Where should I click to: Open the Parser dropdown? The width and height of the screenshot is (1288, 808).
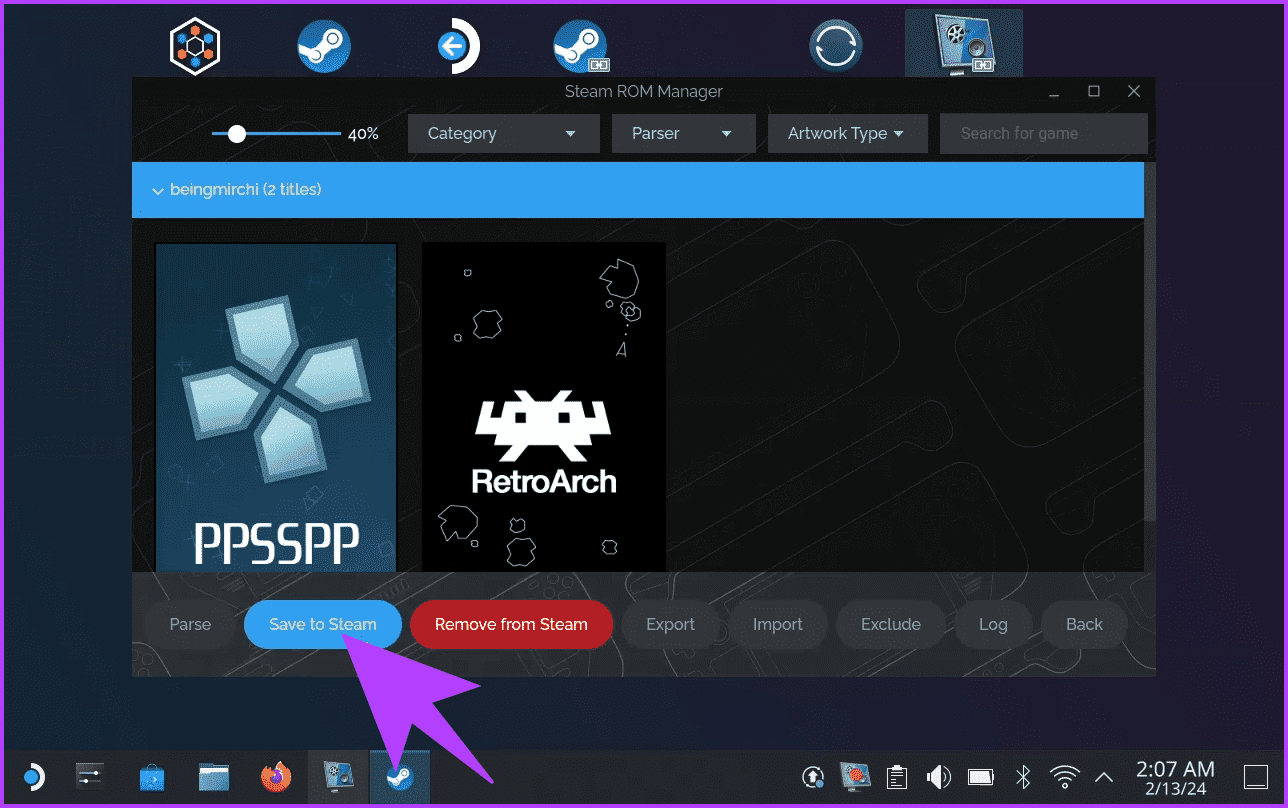(685, 133)
